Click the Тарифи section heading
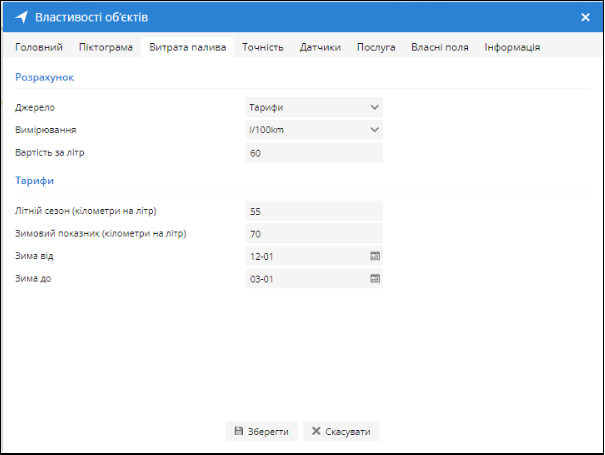Image resolution: width=605 pixels, height=455 pixels. [34, 181]
